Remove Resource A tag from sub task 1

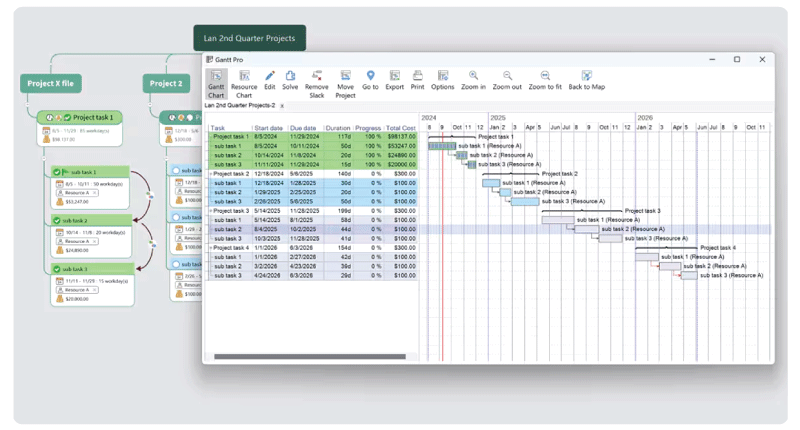pyautogui.click(x=94, y=193)
